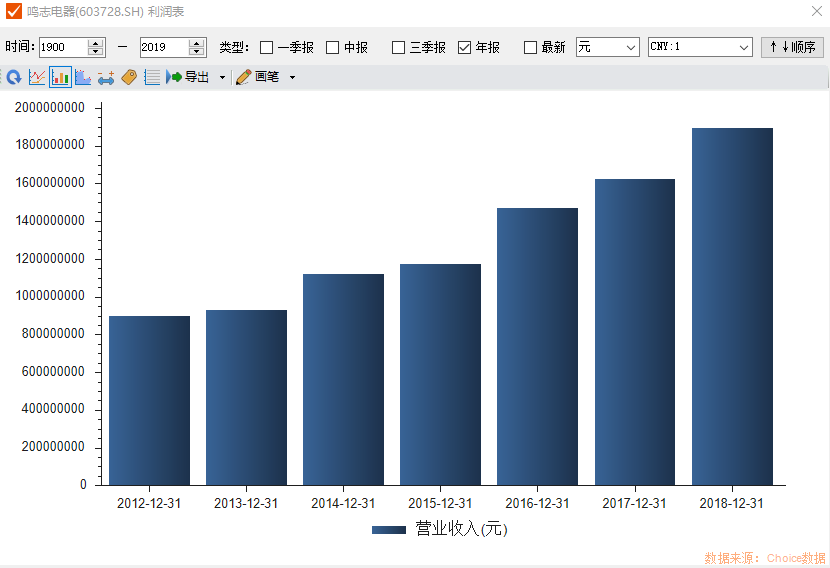Open the 元 unit dropdown

[607, 47]
